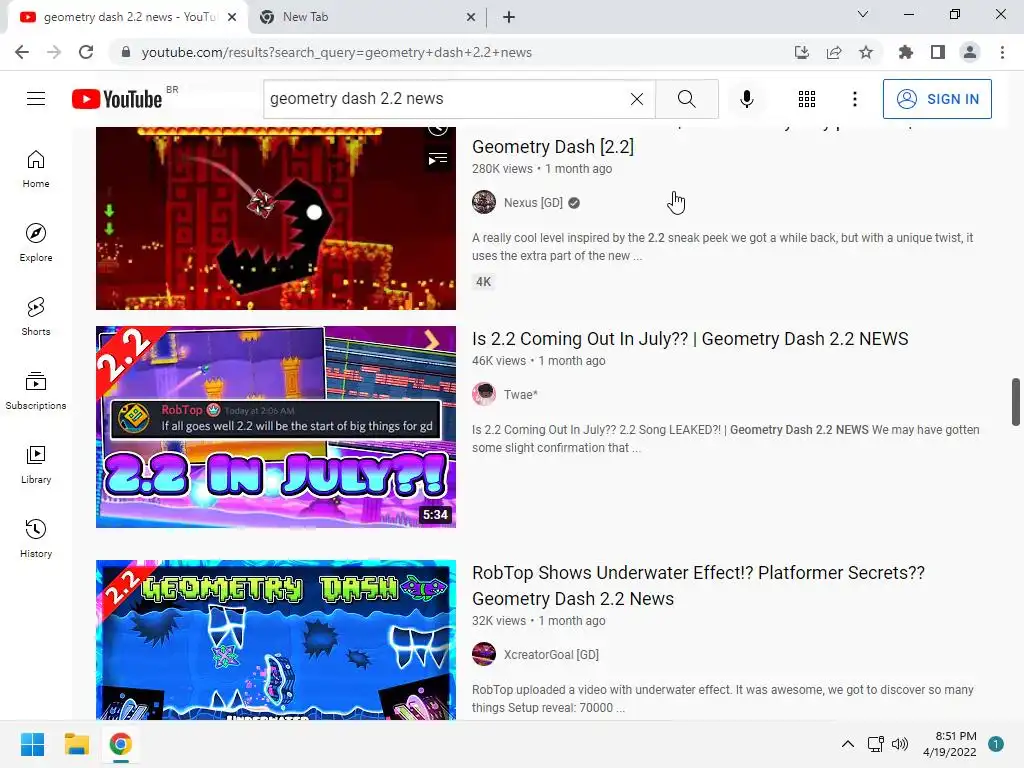Viewport: 1024px width, 768px height.
Task: Open Chrome extensions puzzle icon
Action: 906,52
